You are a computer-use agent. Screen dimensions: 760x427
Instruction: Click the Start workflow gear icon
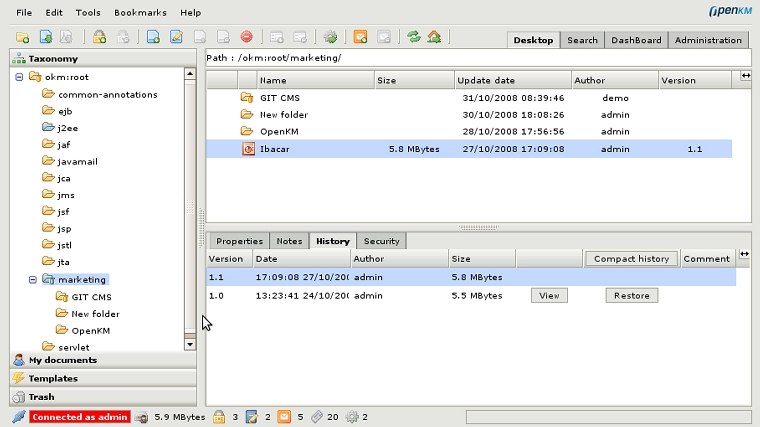click(x=331, y=37)
